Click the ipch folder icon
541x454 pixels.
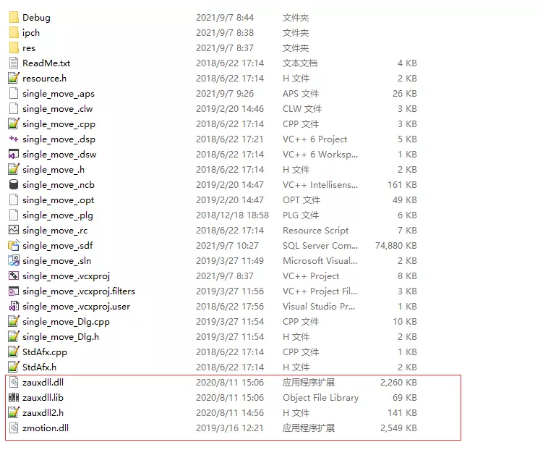(13, 32)
